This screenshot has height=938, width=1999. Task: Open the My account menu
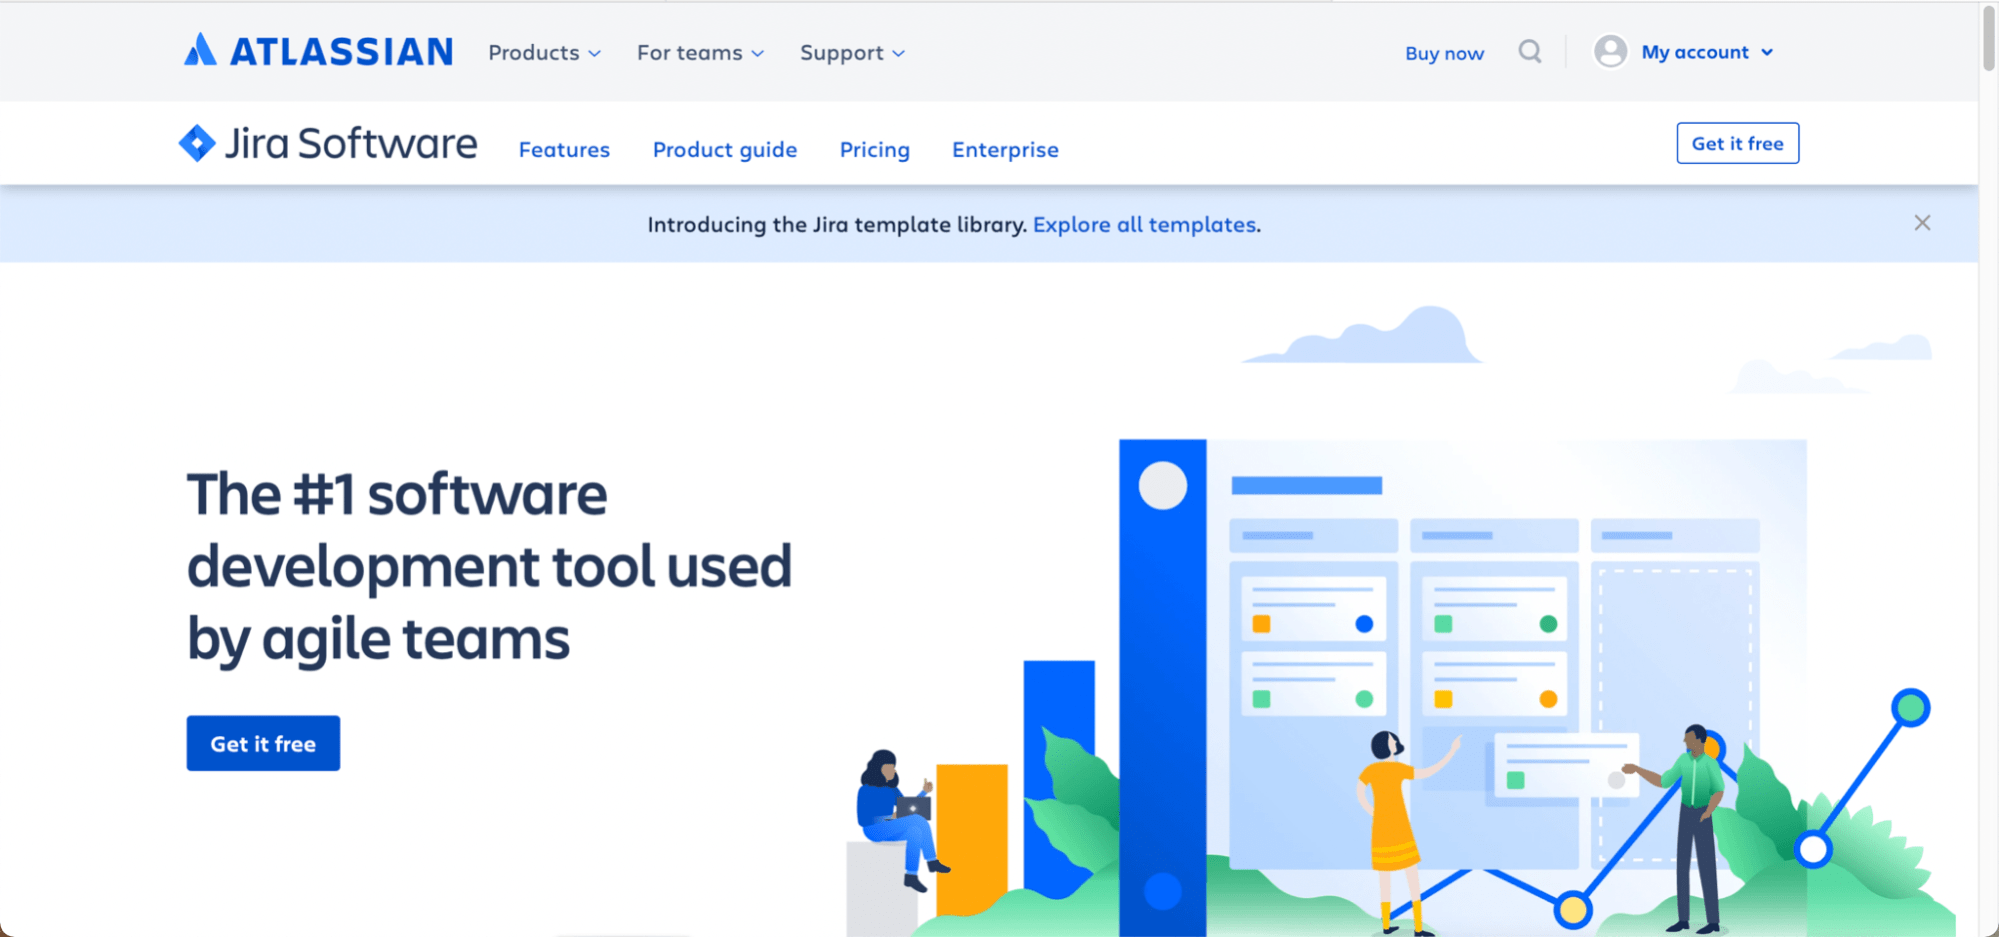(1707, 52)
